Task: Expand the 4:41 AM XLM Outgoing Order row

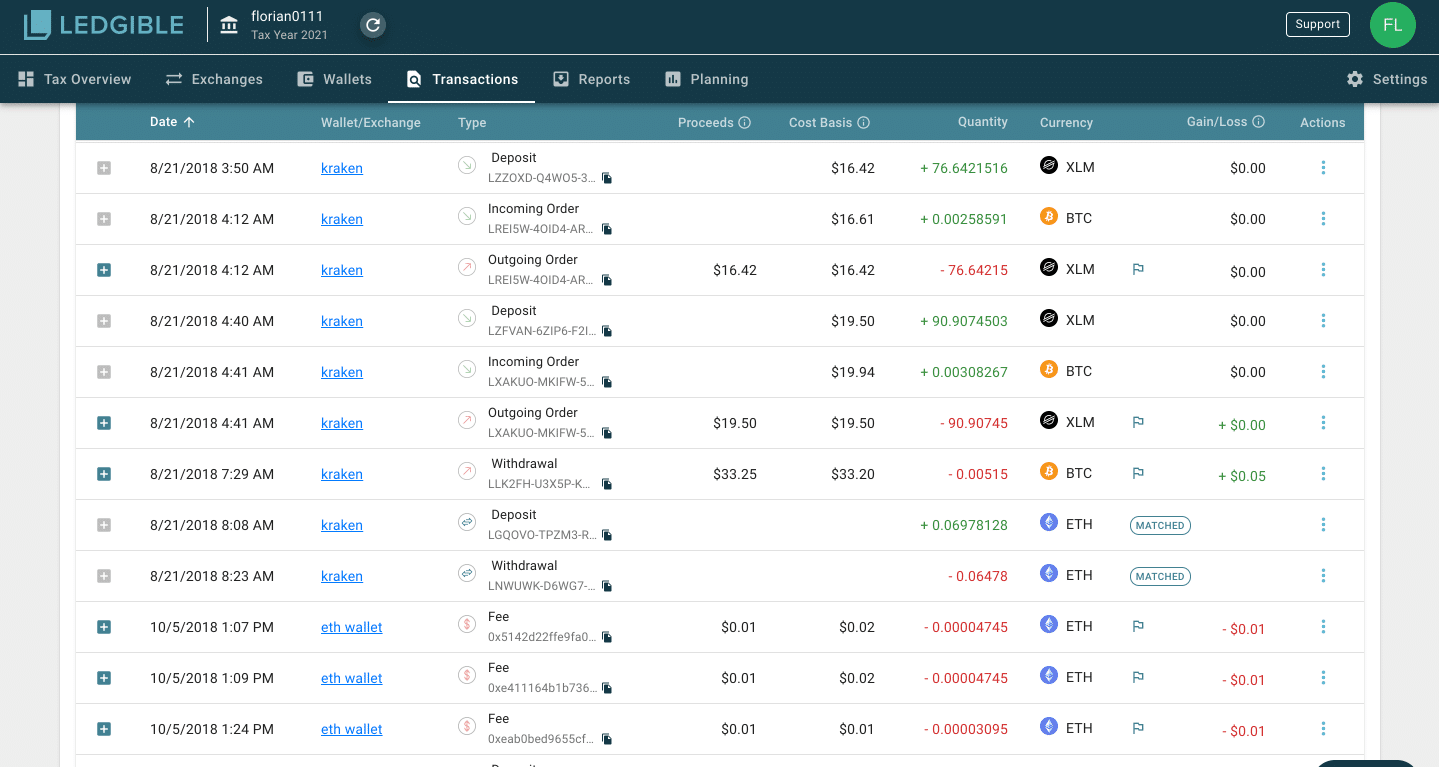Action: coord(104,423)
